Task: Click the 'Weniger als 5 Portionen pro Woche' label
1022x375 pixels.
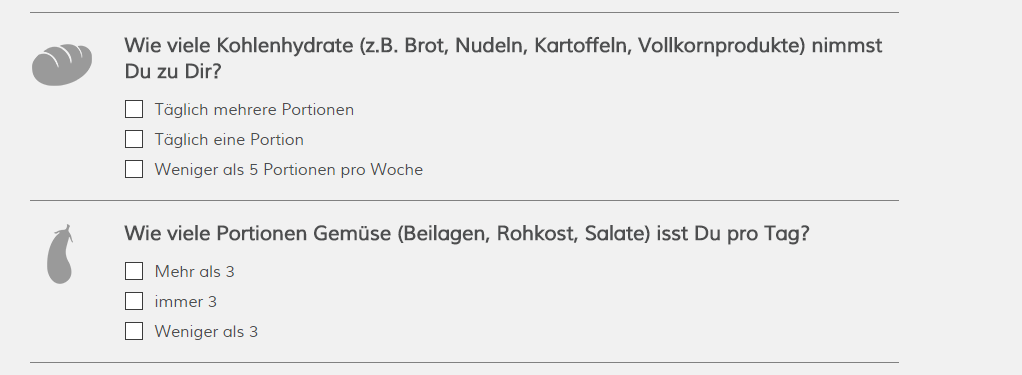Action: tap(289, 170)
